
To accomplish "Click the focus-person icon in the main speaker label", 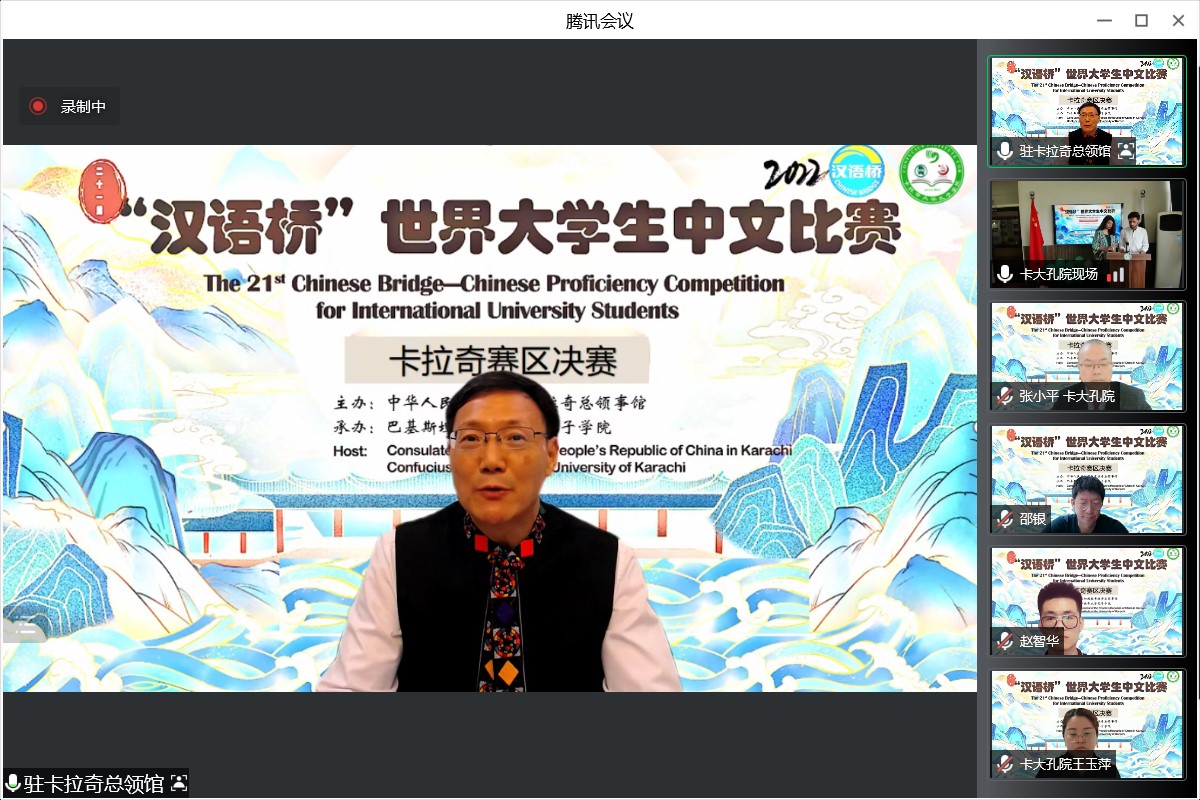I will pos(179,783).
